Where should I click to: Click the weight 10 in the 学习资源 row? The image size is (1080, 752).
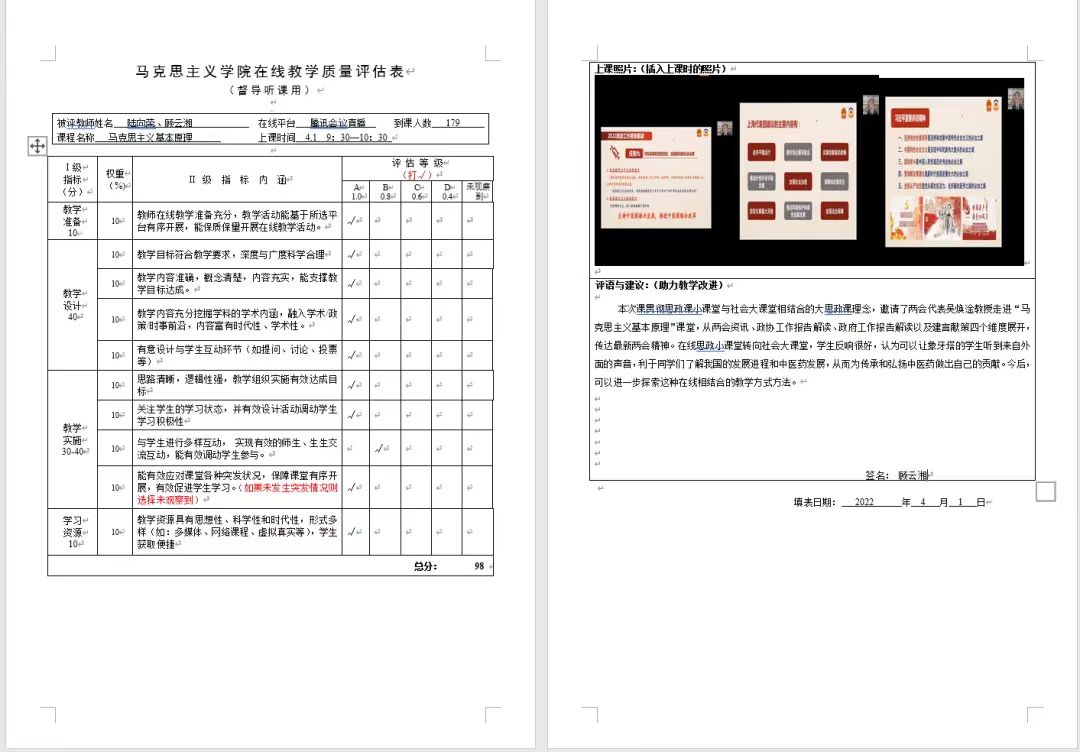[116, 532]
